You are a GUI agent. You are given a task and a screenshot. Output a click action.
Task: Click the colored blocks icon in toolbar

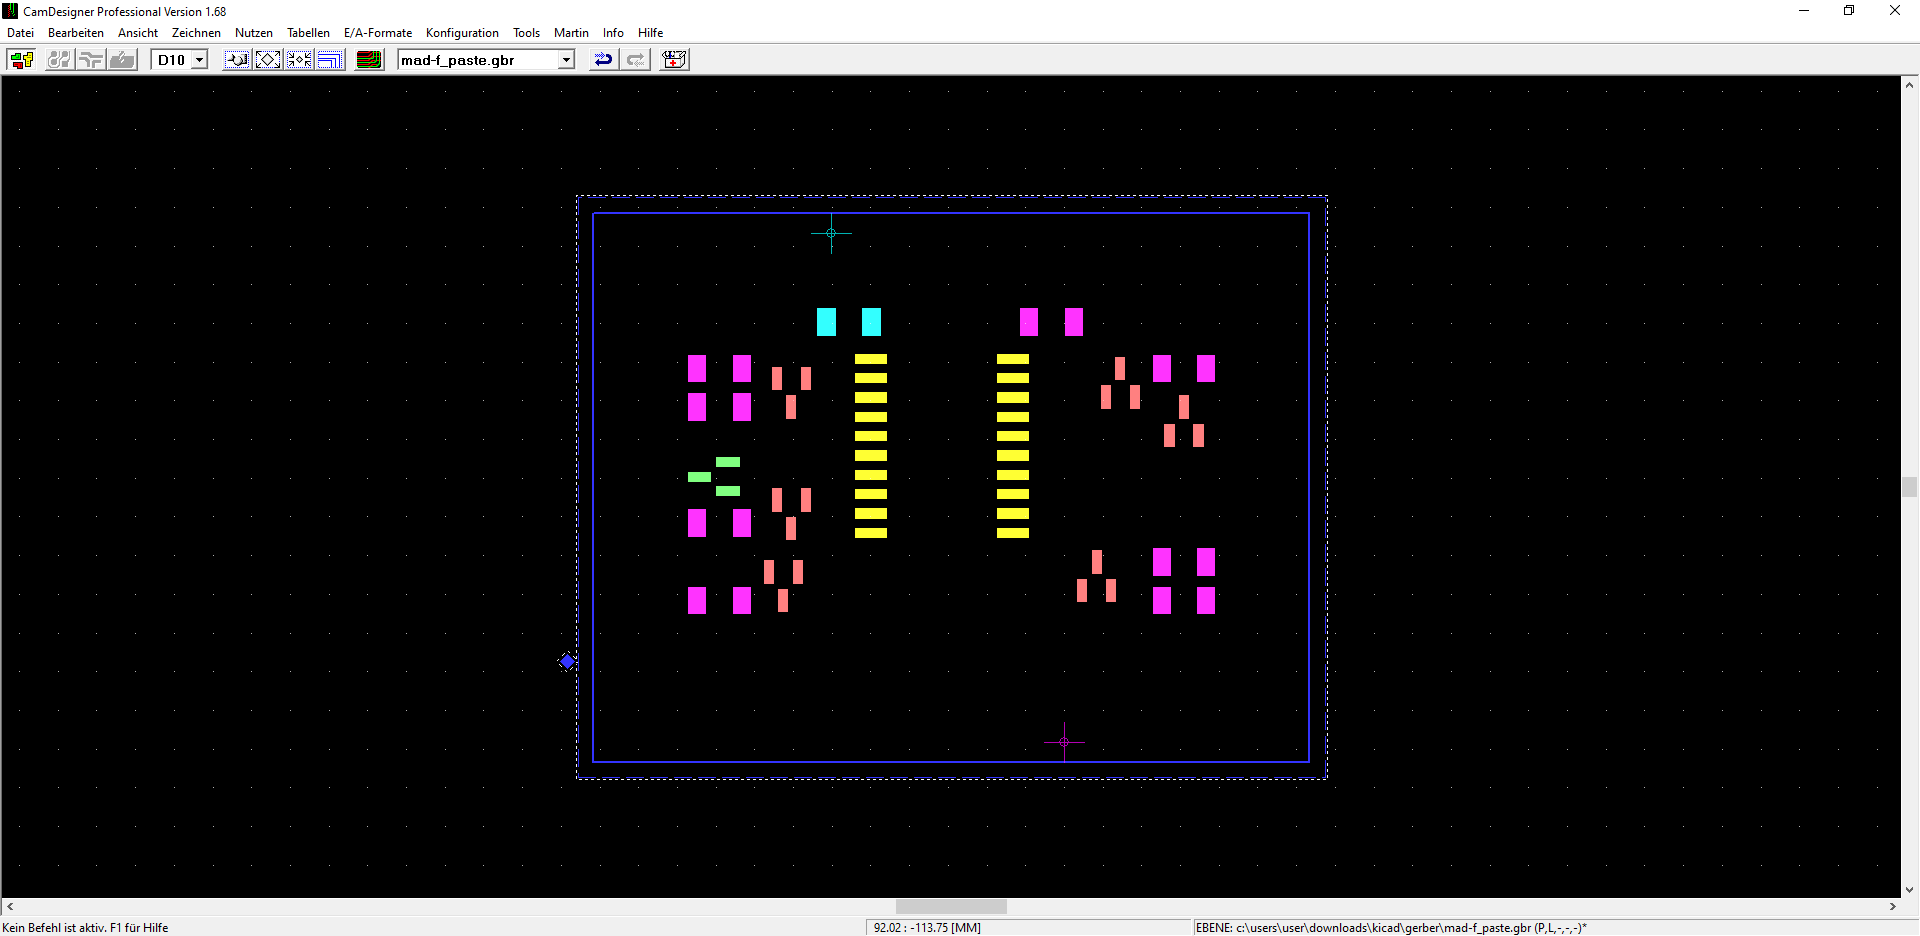coord(21,60)
